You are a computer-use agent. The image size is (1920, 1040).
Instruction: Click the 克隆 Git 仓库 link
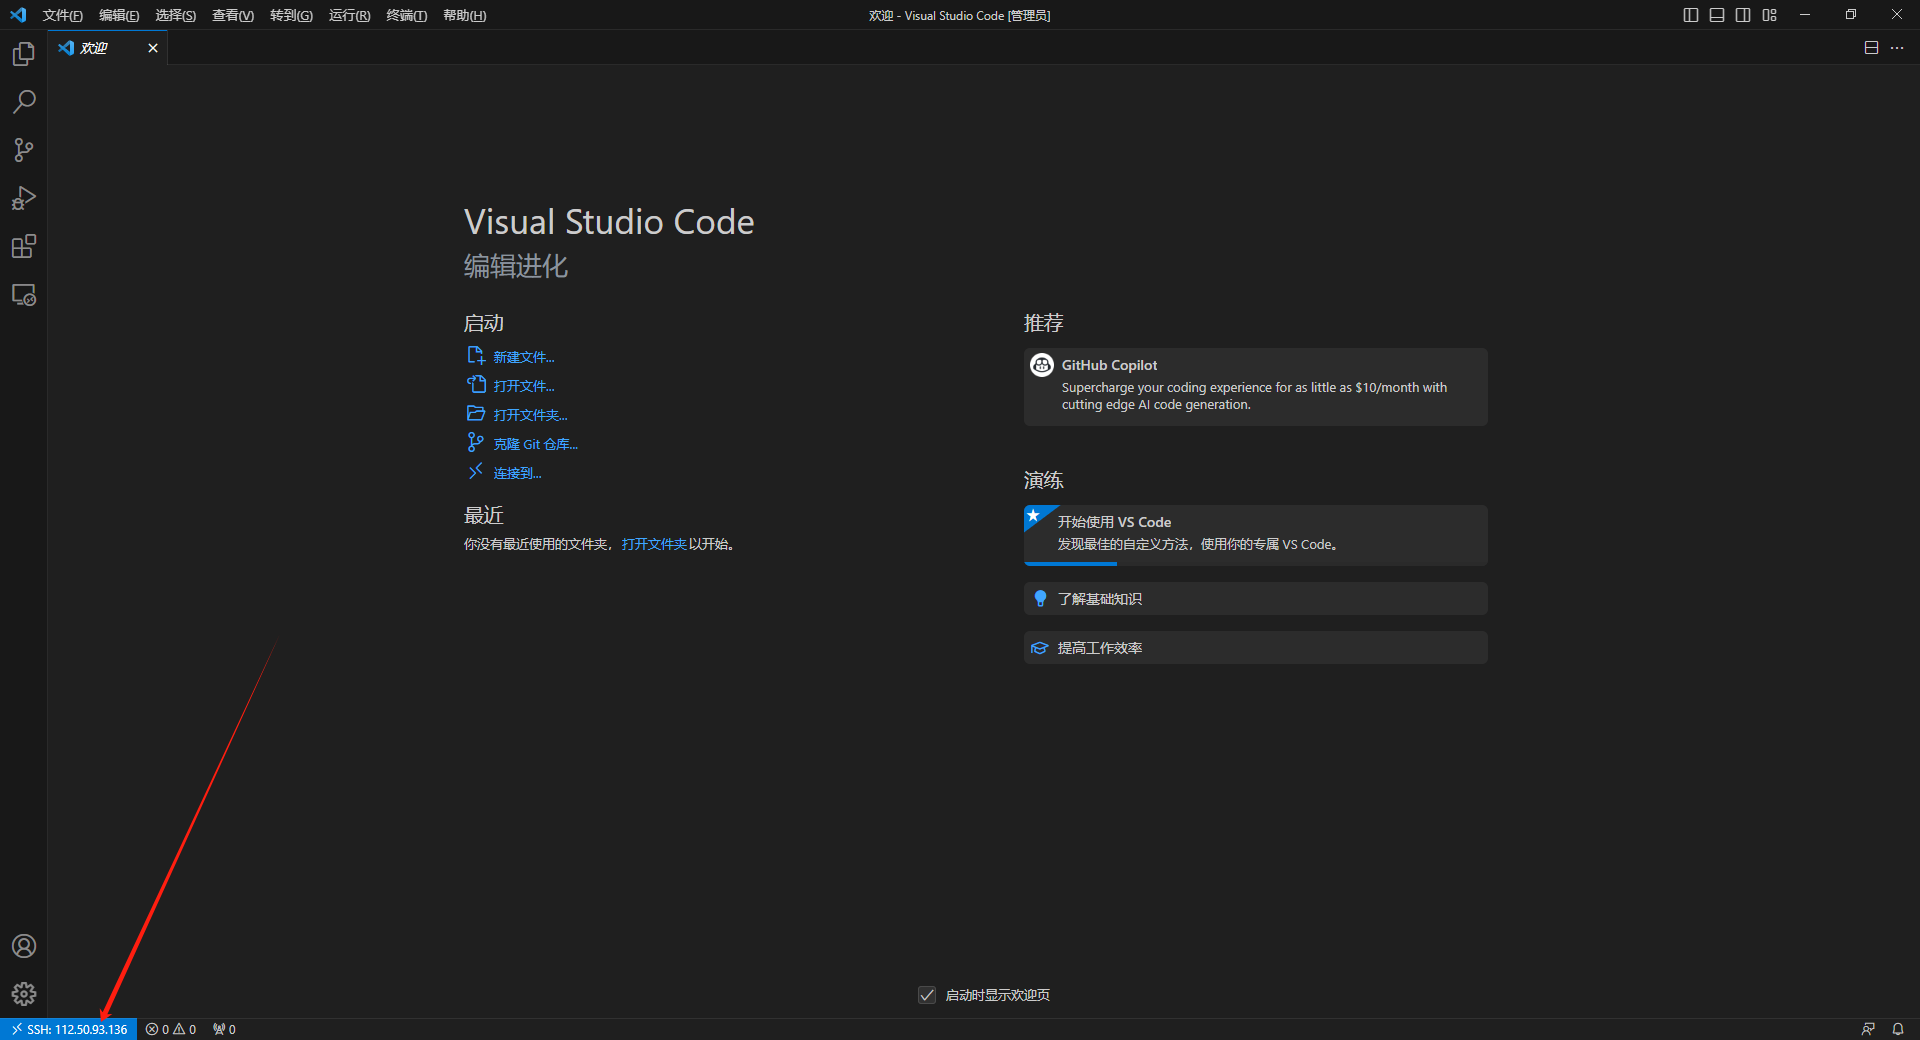point(535,443)
